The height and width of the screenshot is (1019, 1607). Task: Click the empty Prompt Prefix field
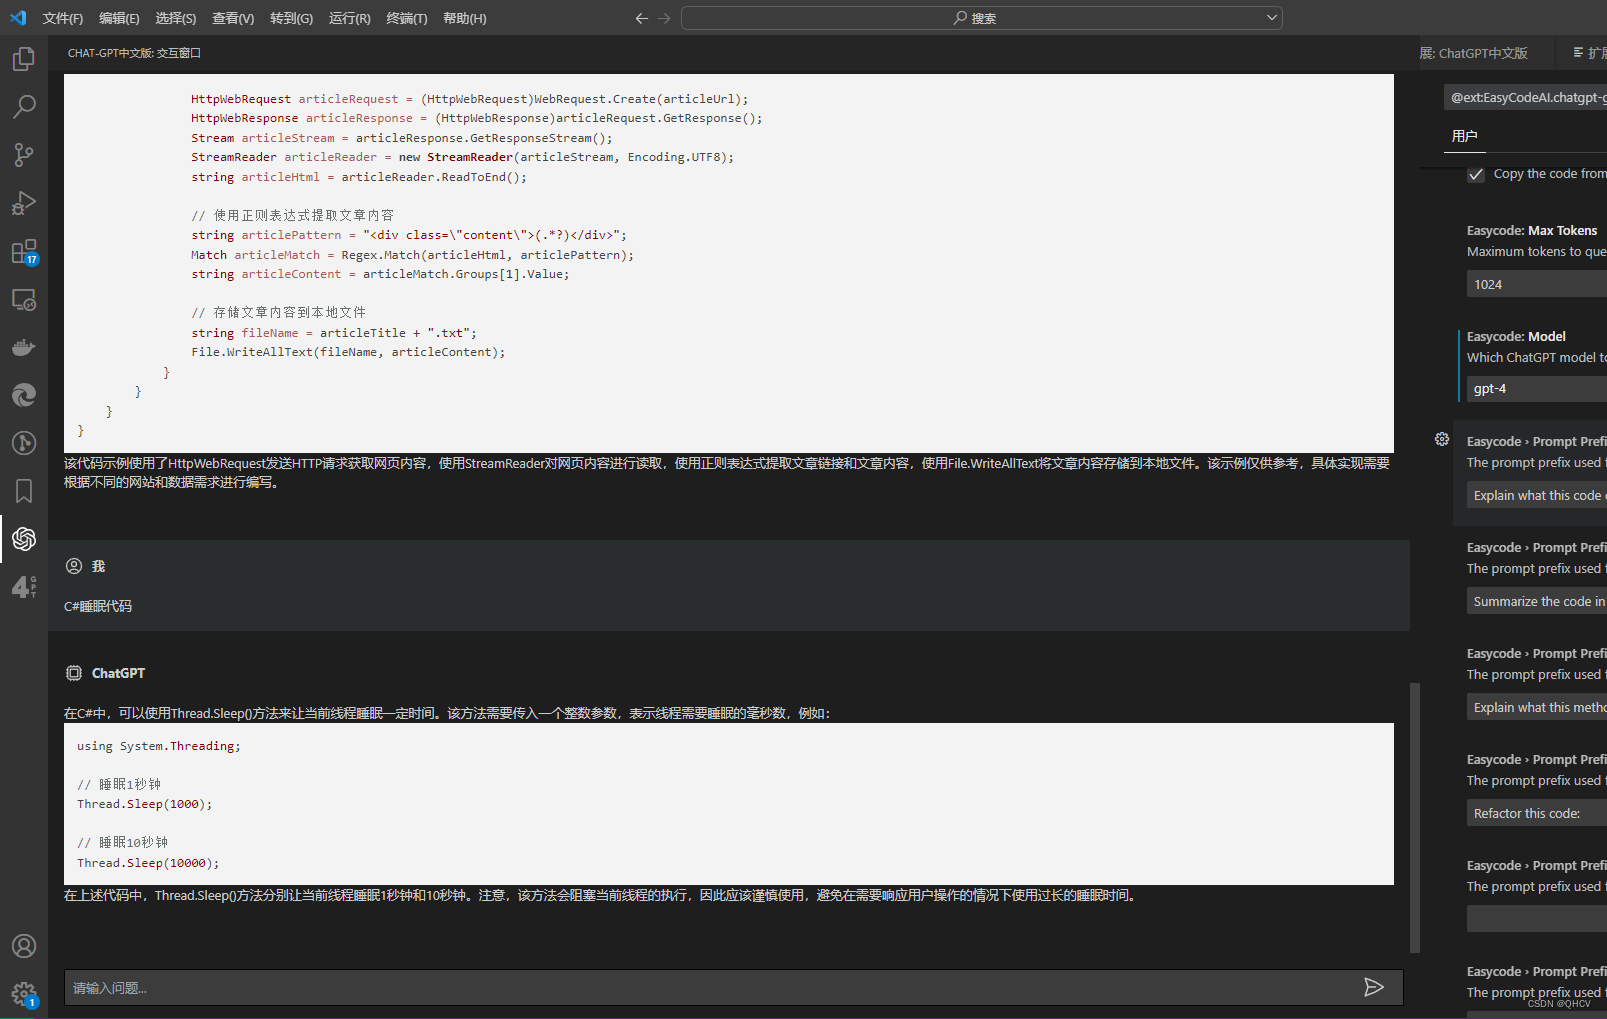(1537, 919)
